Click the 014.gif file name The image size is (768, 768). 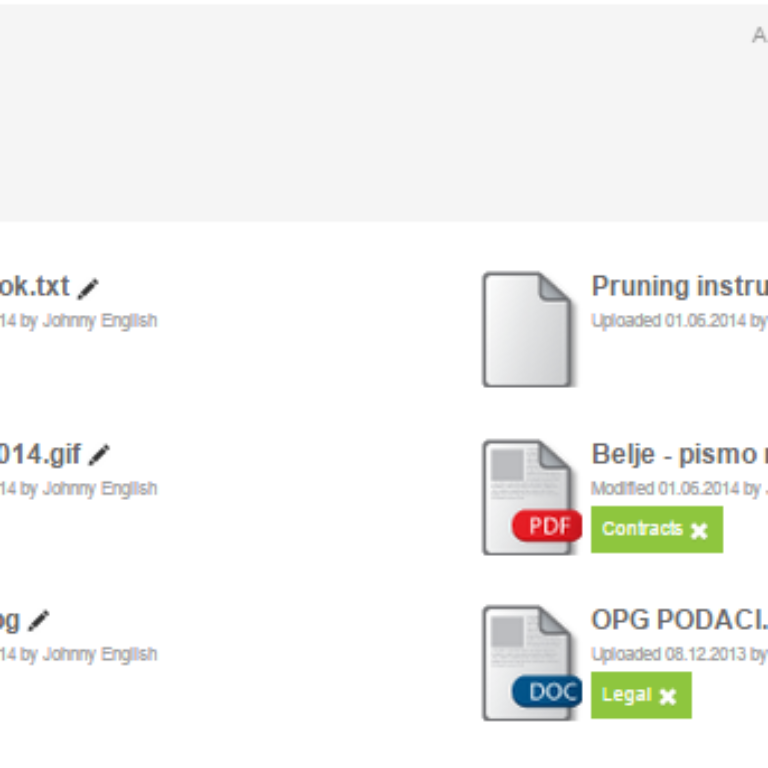click(41, 455)
